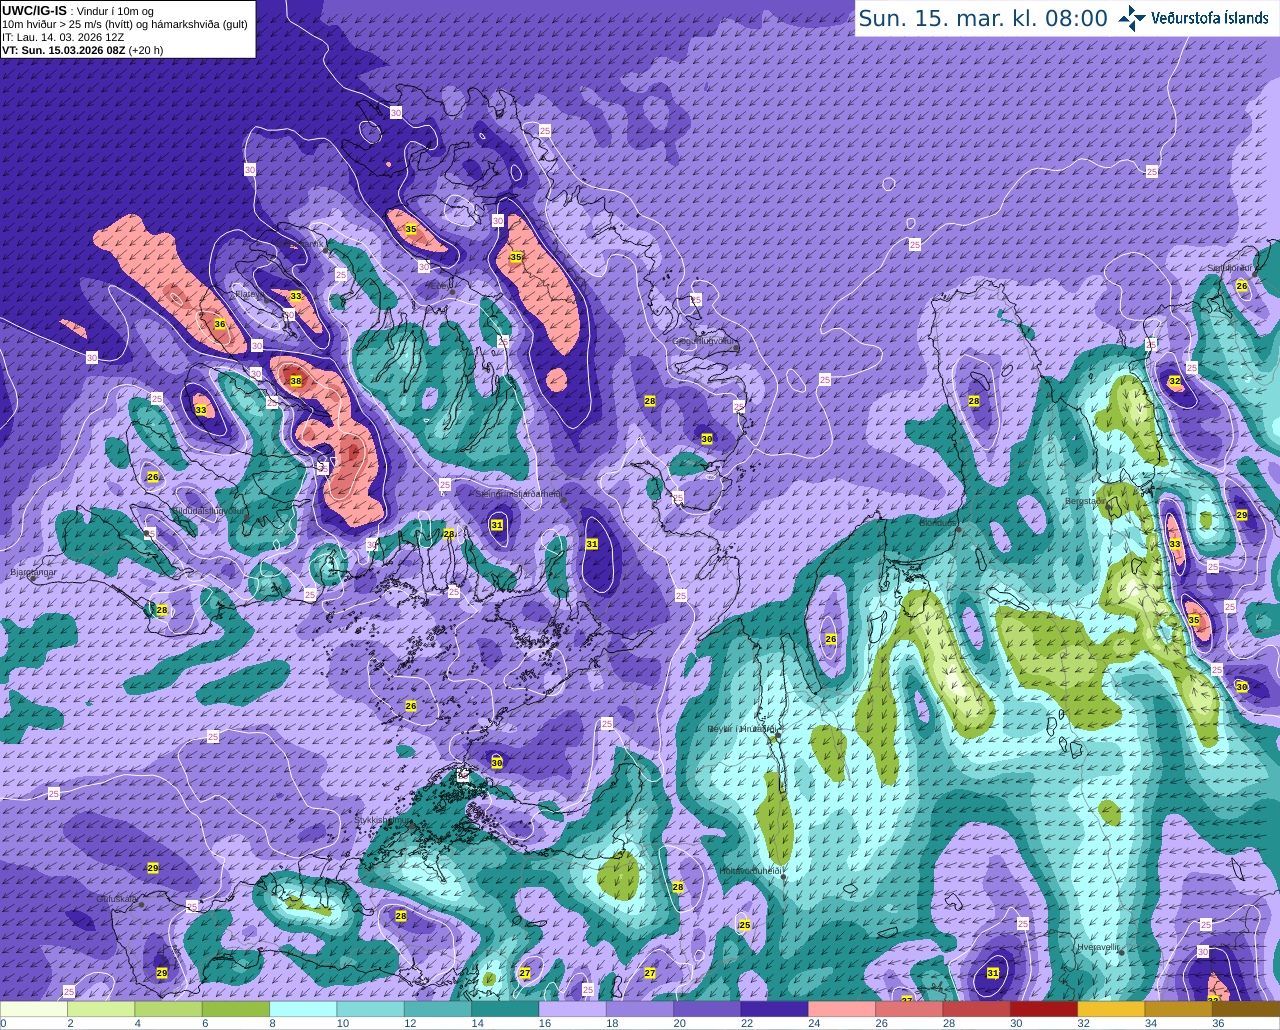Click the Holtavörðuheiði station label
Screen dimensions: 1280x1030
tap(750, 871)
